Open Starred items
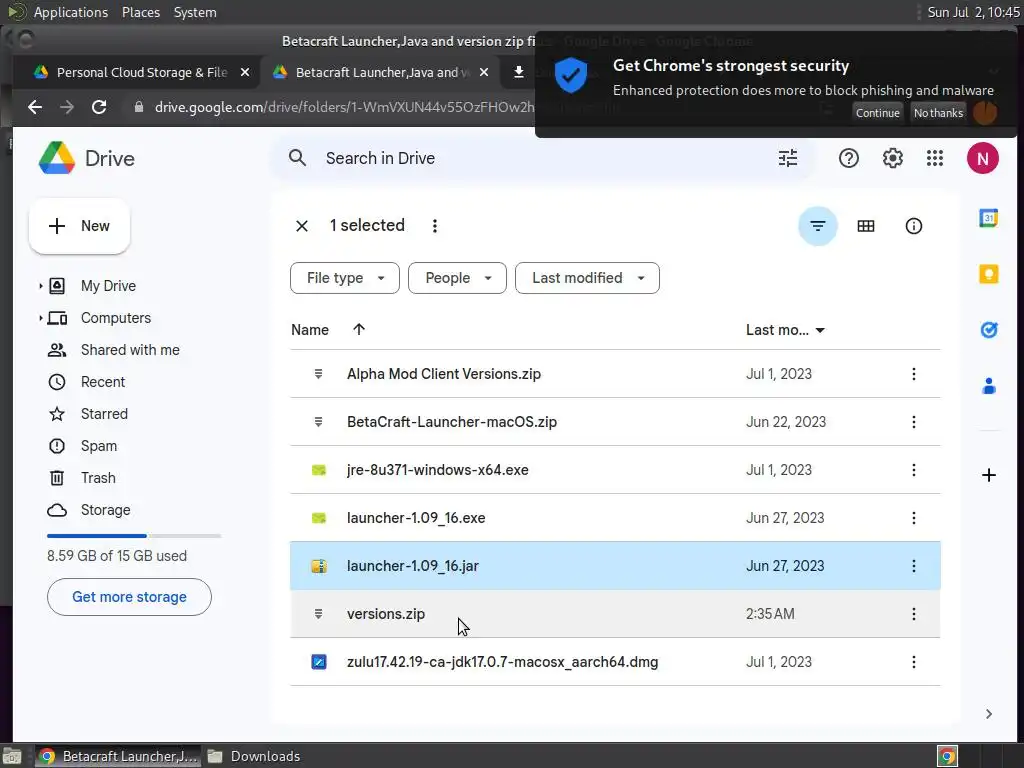This screenshot has width=1024, height=768. point(104,414)
